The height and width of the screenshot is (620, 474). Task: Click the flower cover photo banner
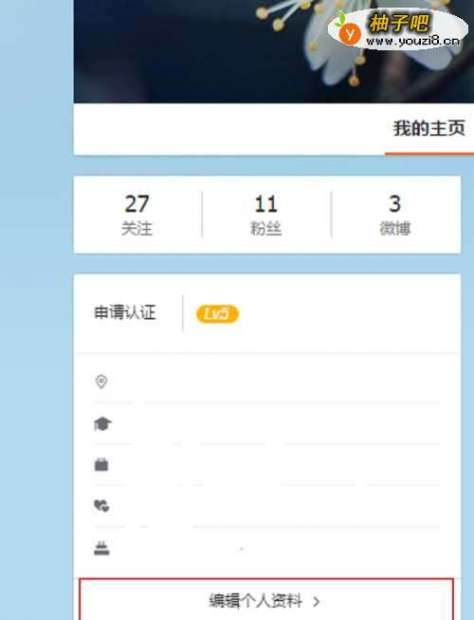coord(274,51)
